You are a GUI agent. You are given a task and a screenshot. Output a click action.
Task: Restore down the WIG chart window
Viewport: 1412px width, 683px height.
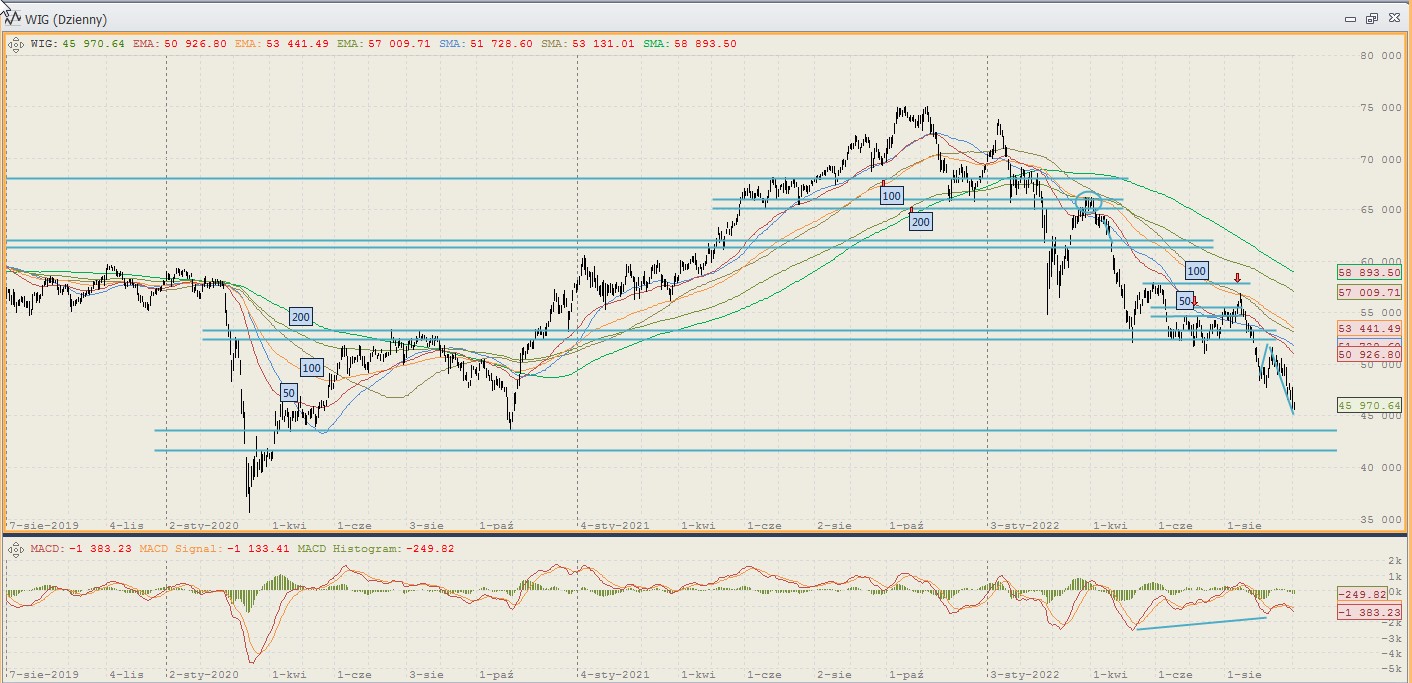(1371, 18)
